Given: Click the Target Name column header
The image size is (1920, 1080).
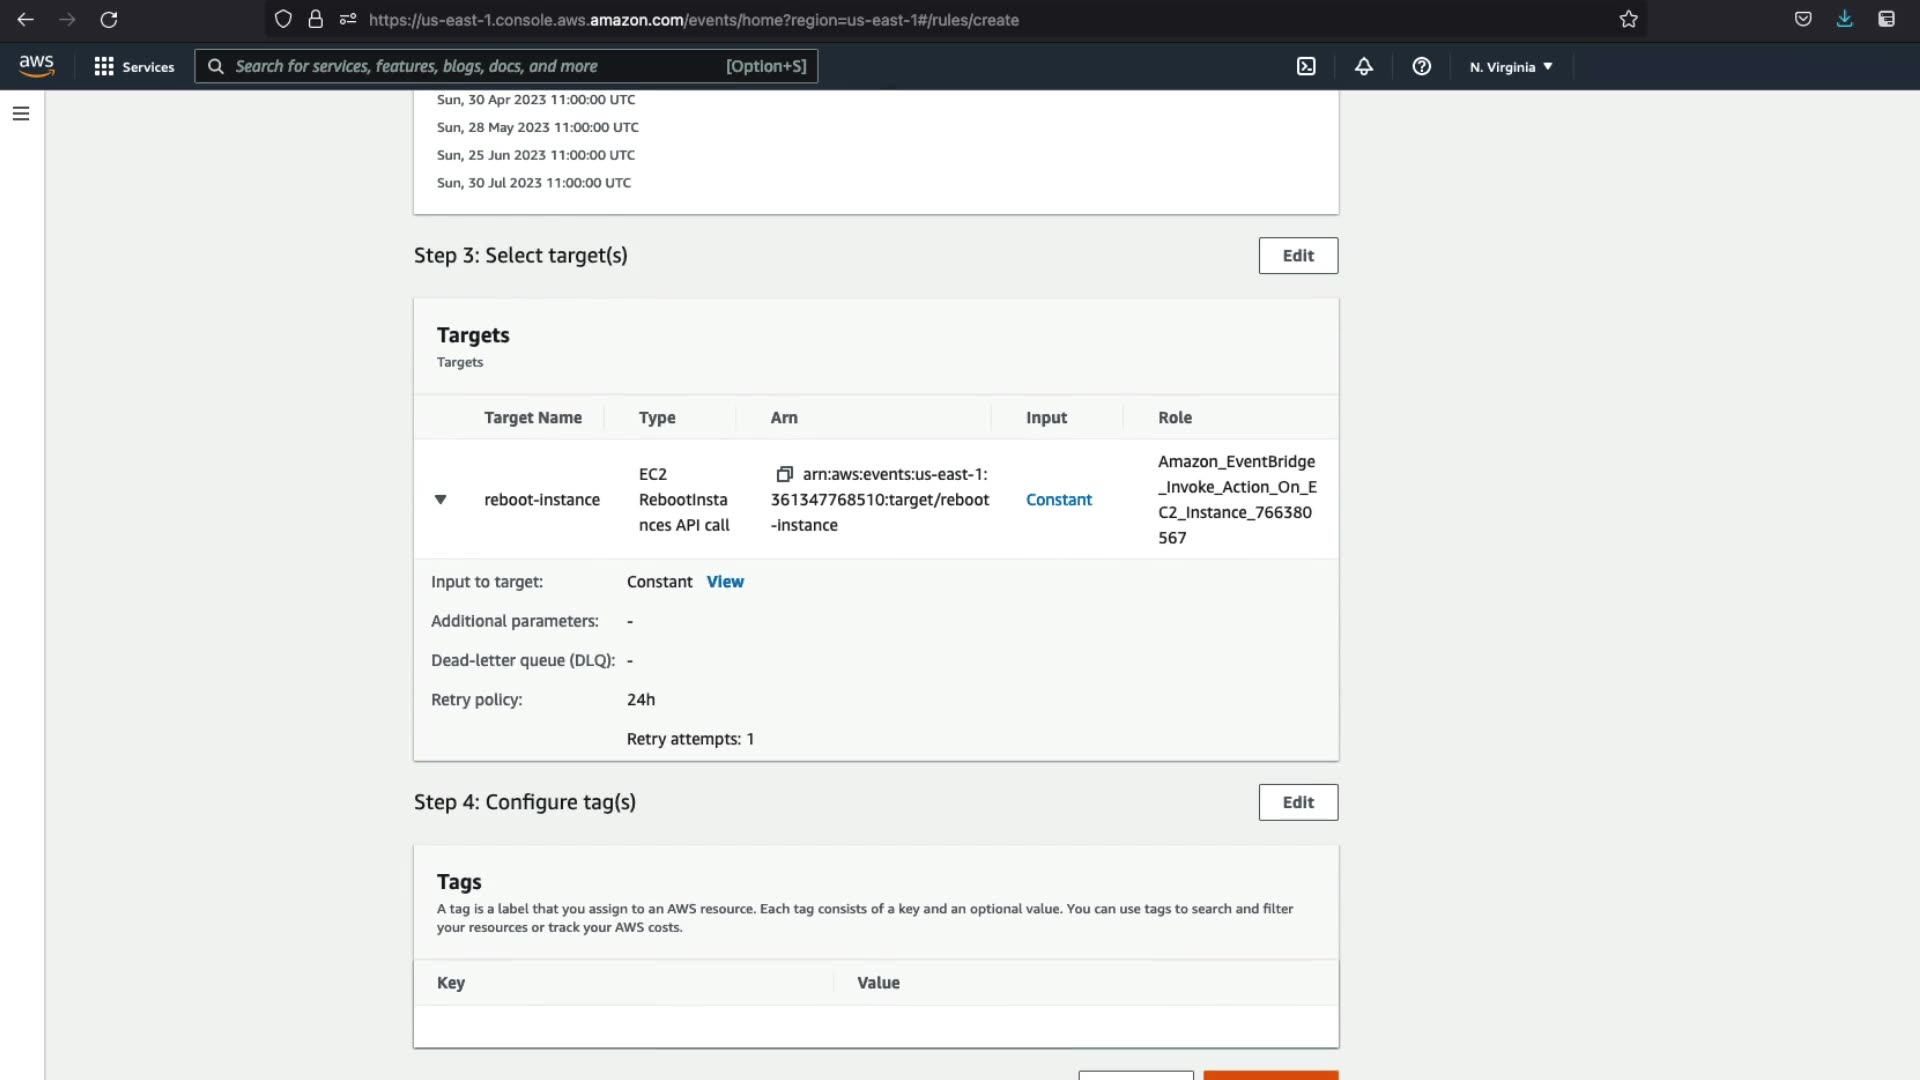Looking at the screenshot, I should pos(532,418).
